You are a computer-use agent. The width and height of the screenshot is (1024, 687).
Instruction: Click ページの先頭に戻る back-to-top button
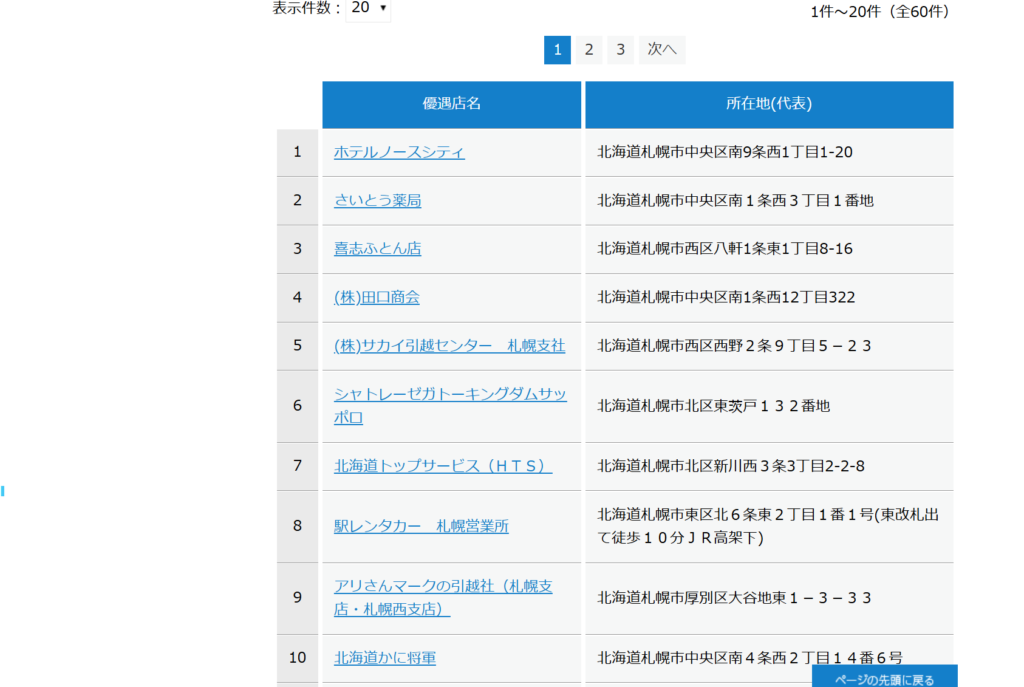click(884, 678)
